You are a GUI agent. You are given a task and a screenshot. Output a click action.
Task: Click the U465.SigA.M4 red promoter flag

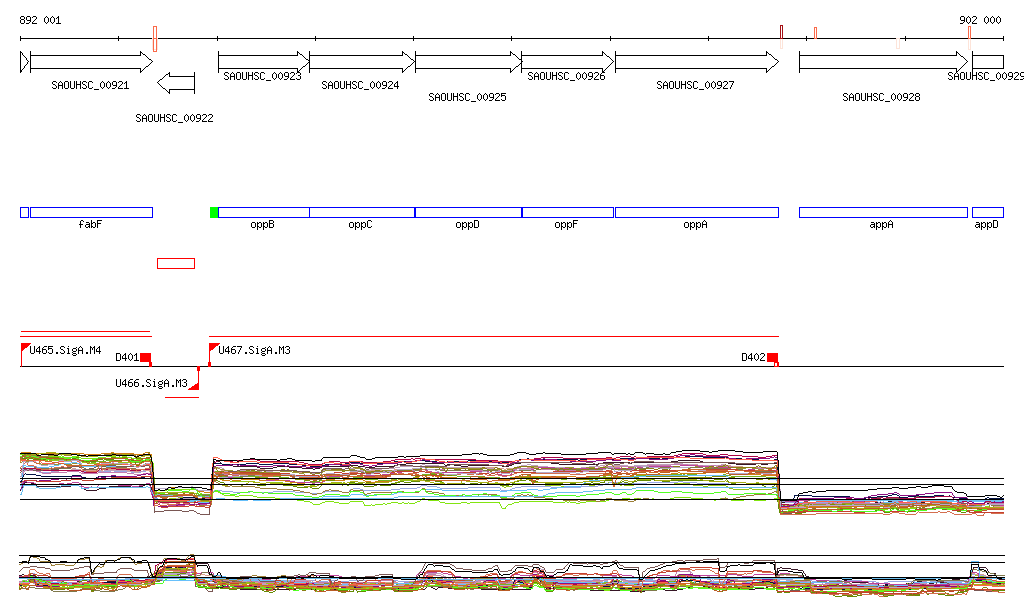pos(25,348)
